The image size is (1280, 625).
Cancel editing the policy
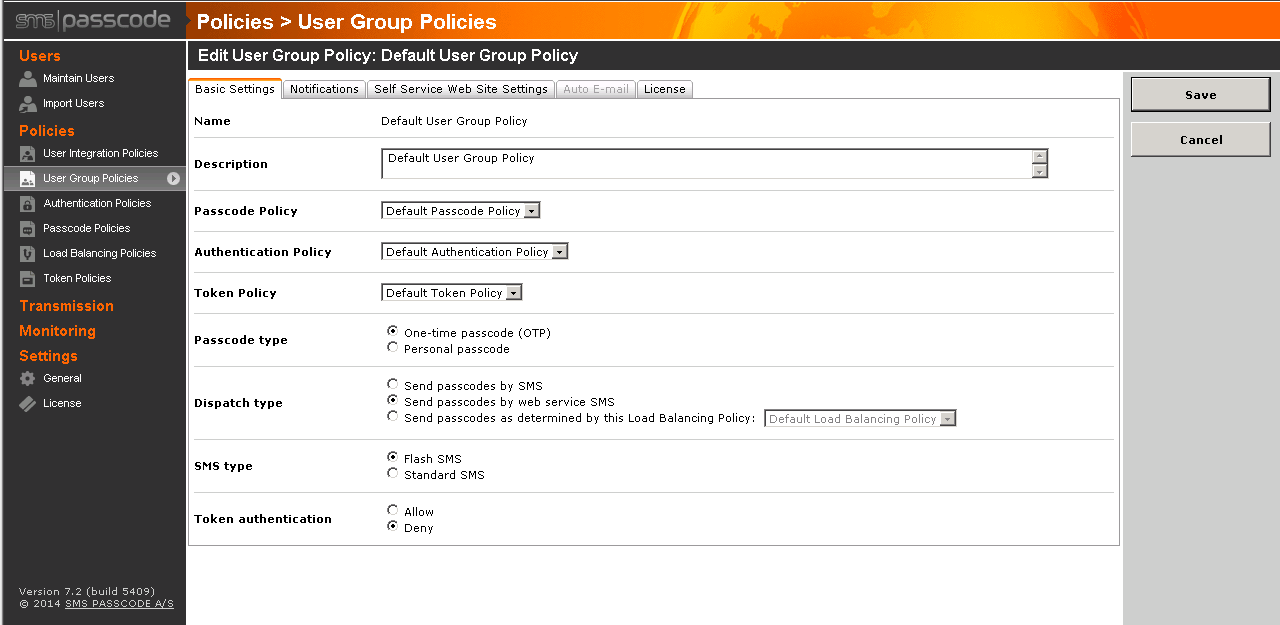click(x=1201, y=140)
